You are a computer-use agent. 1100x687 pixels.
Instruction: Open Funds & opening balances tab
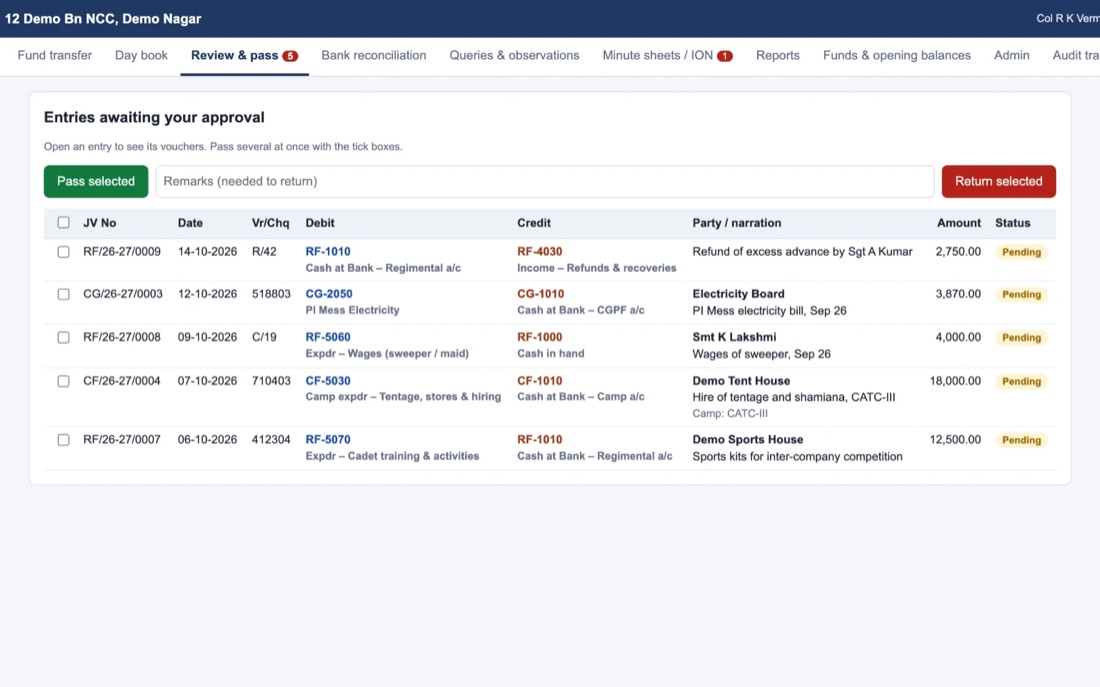pos(897,55)
